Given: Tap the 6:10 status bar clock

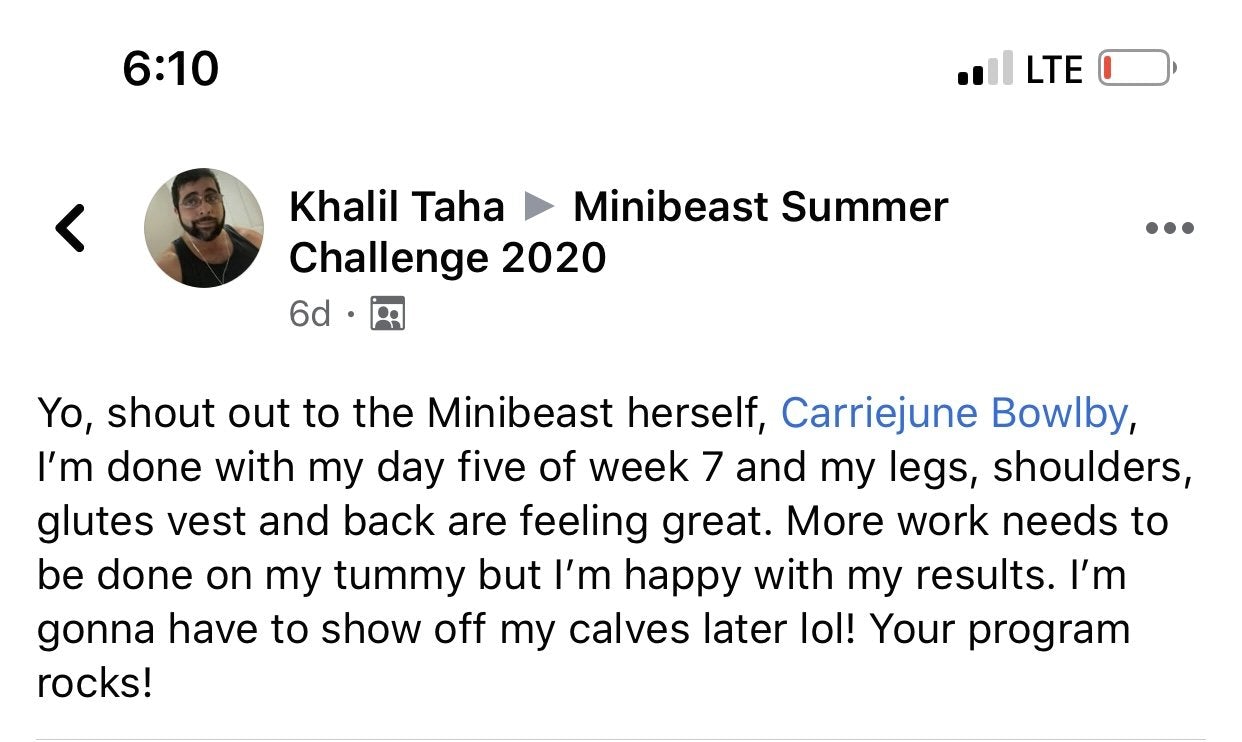Looking at the screenshot, I should (170, 69).
